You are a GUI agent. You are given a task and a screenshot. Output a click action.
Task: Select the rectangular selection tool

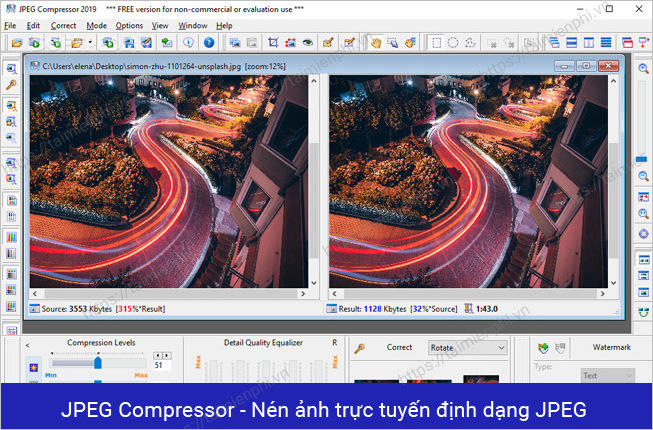[x=436, y=42]
